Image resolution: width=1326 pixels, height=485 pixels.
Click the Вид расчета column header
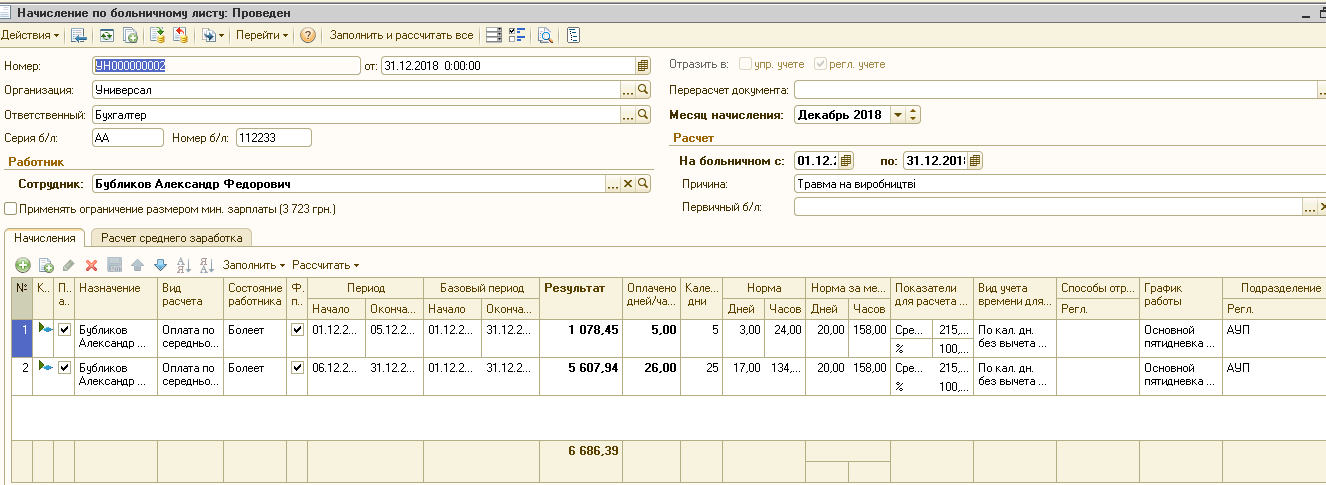pyautogui.click(x=191, y=299)
